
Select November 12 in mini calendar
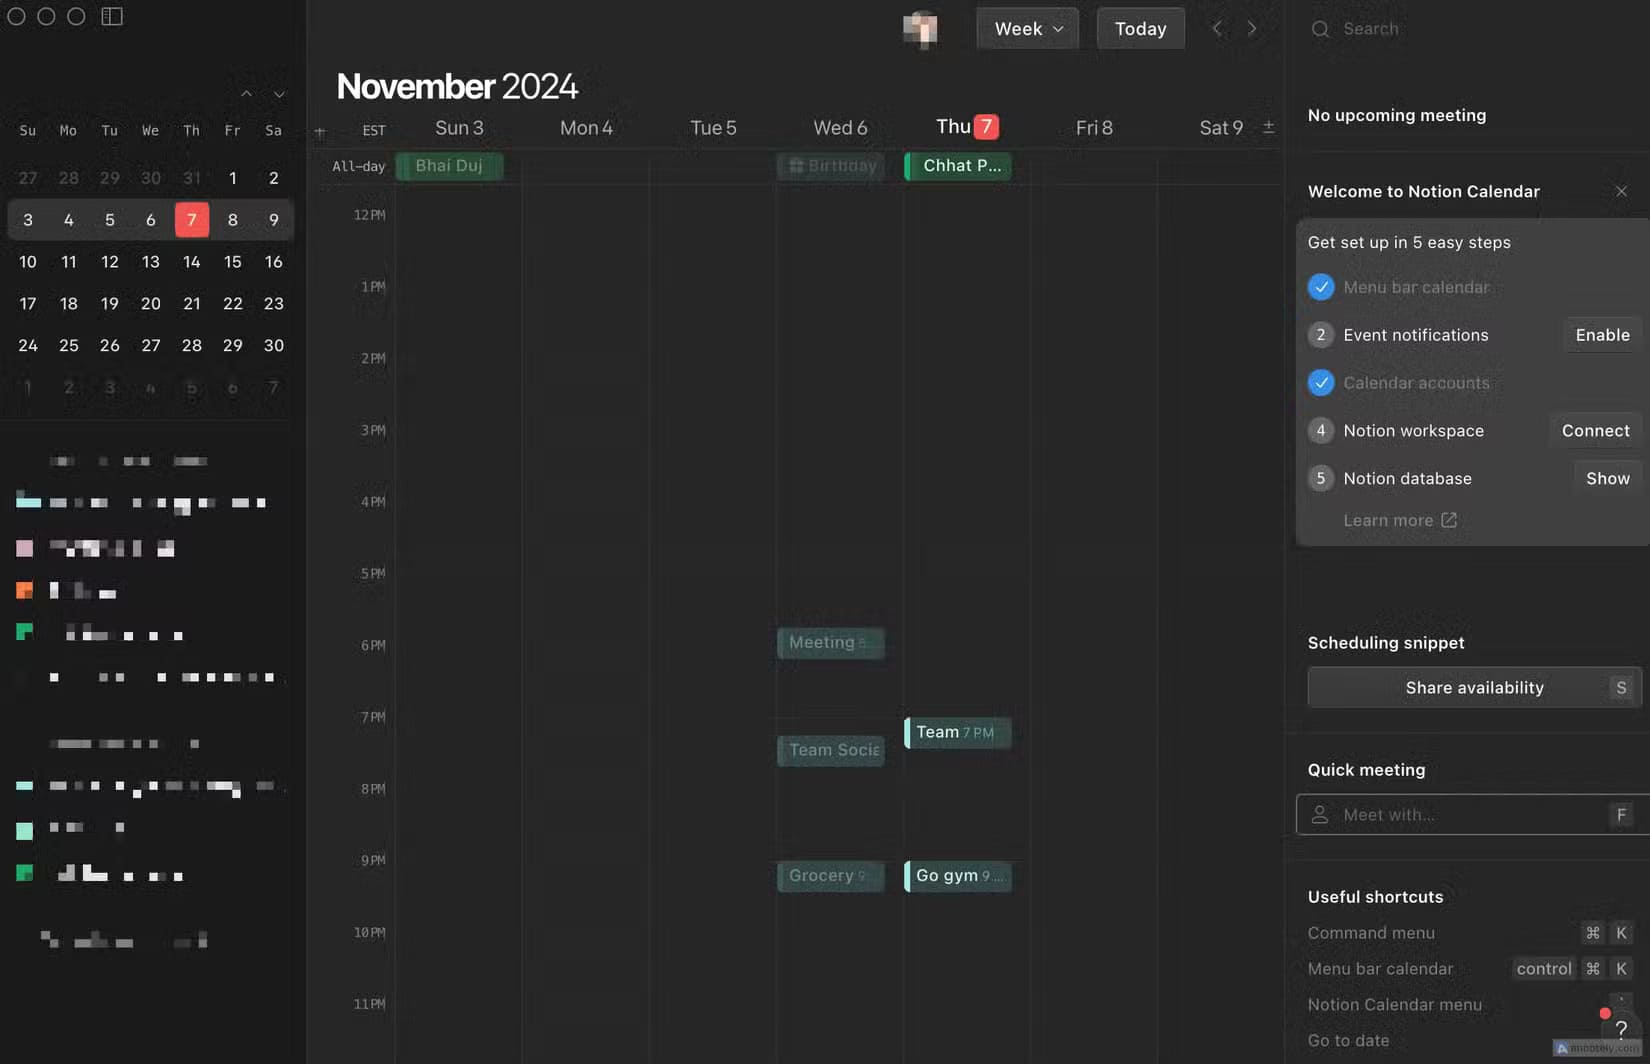tap(109, 262)
